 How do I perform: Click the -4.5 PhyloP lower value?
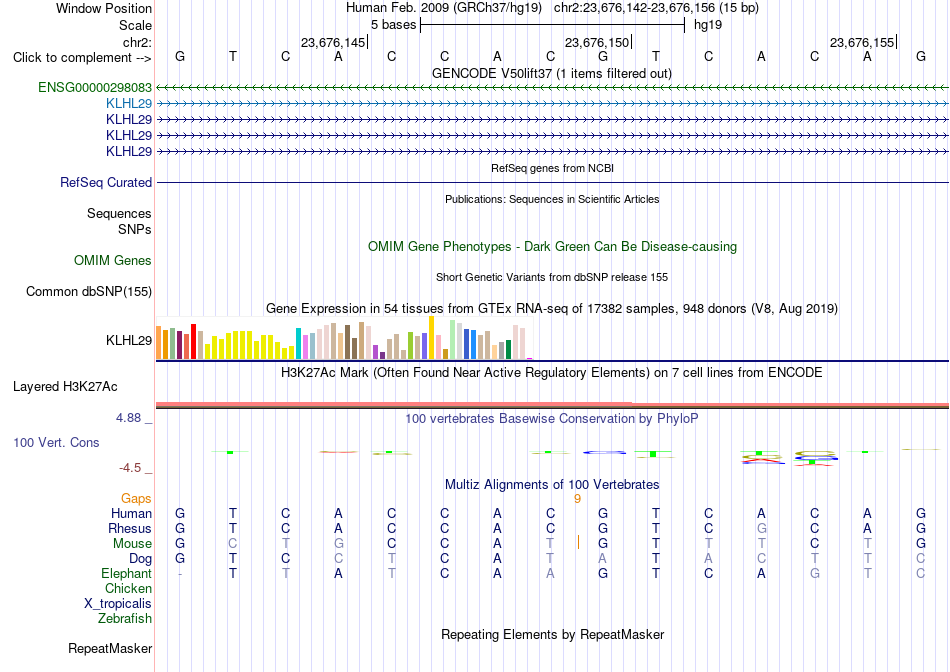[x=130, y=468]
